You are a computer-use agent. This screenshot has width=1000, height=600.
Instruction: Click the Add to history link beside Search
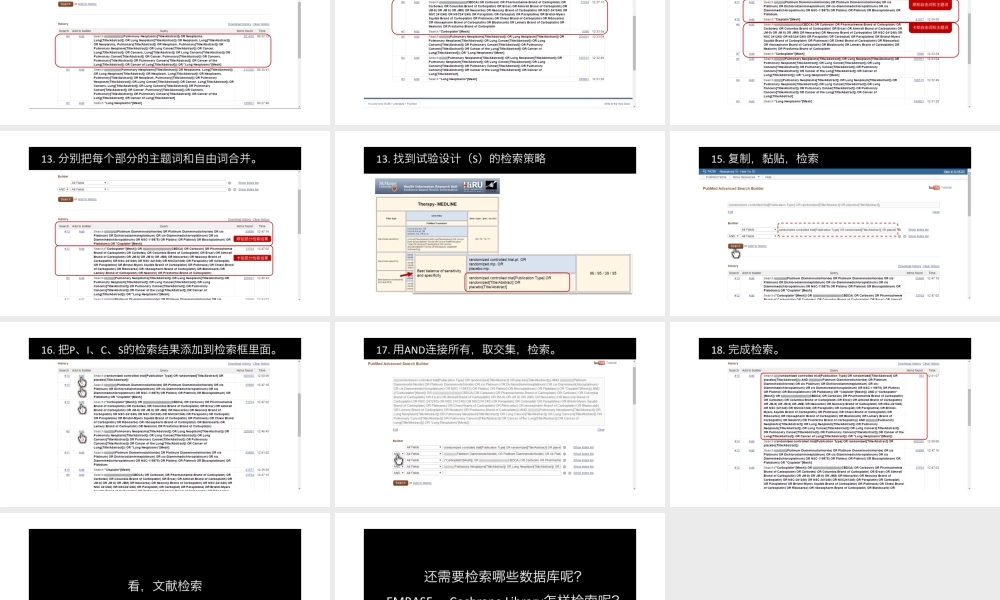pos(757,246)
